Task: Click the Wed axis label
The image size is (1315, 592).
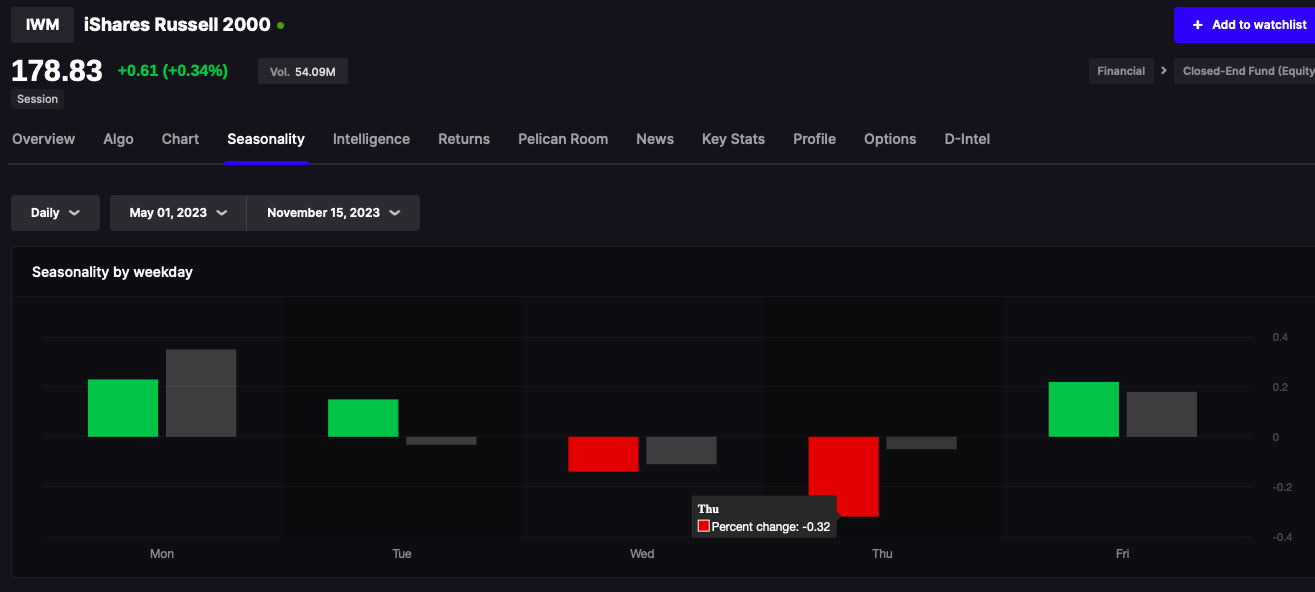Action: pyautogui.click(x=642, y=554)
